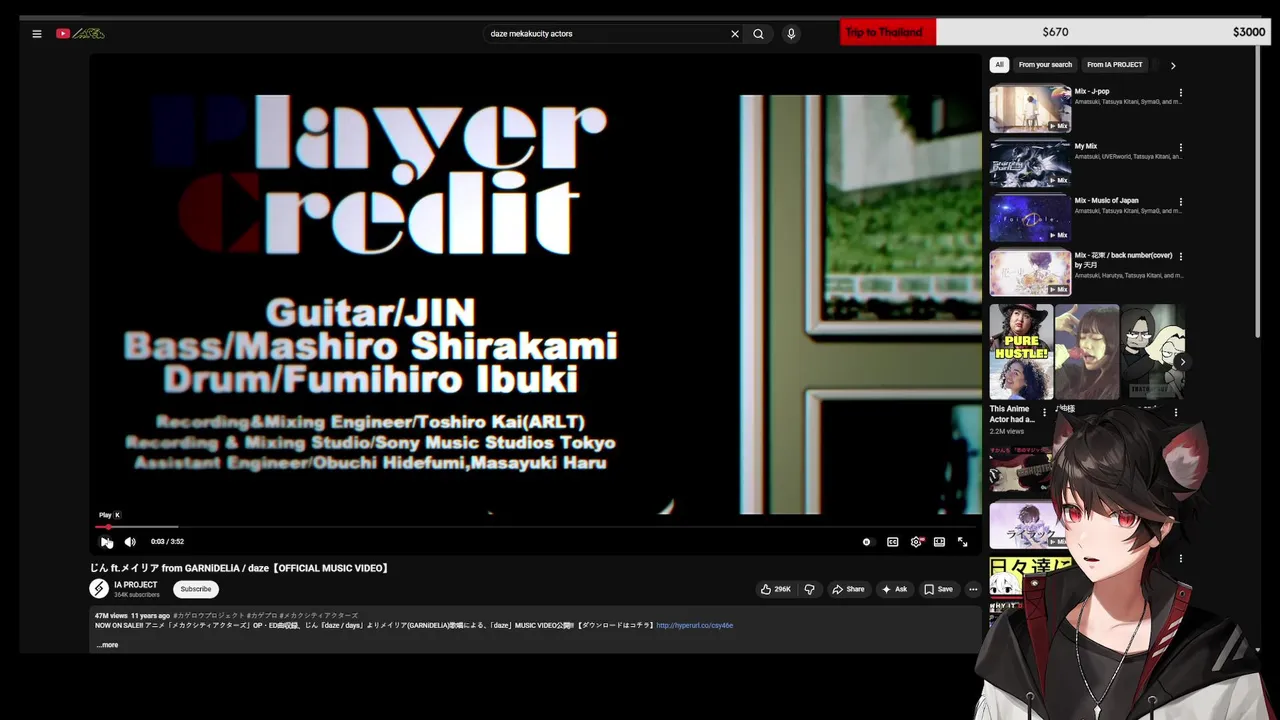The width and height of the screenshot is (1280, 720).
Task: Click the 0:03 / 3:52 time display
Action: [x=167, y=542]
